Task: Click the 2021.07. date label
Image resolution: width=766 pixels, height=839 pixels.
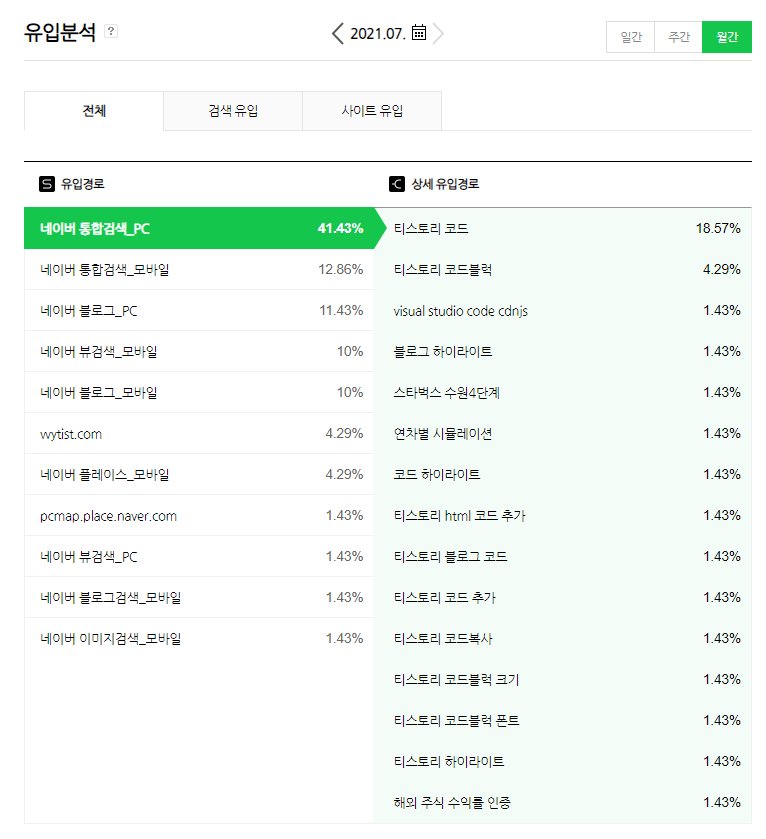Action: pos(378,34)
